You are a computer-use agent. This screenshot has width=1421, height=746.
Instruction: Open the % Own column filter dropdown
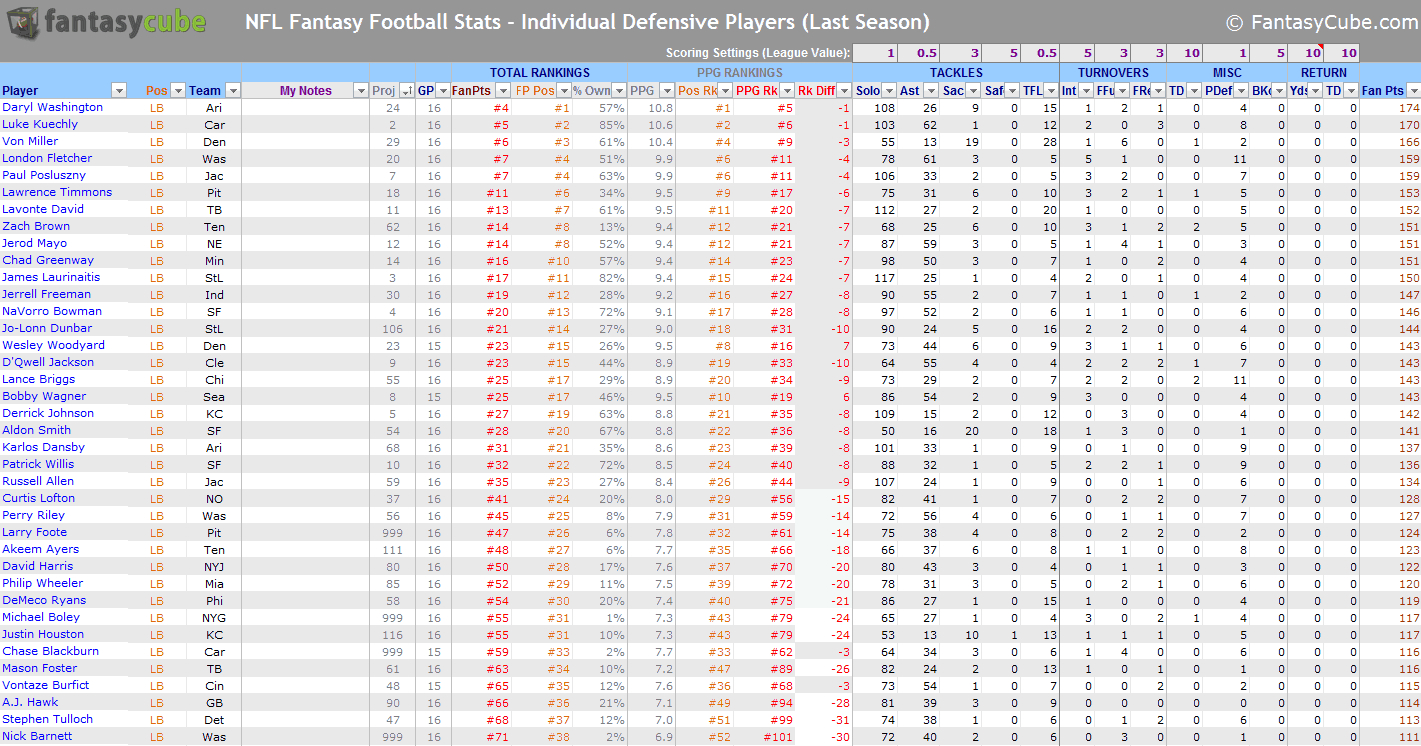pos(619,91)
